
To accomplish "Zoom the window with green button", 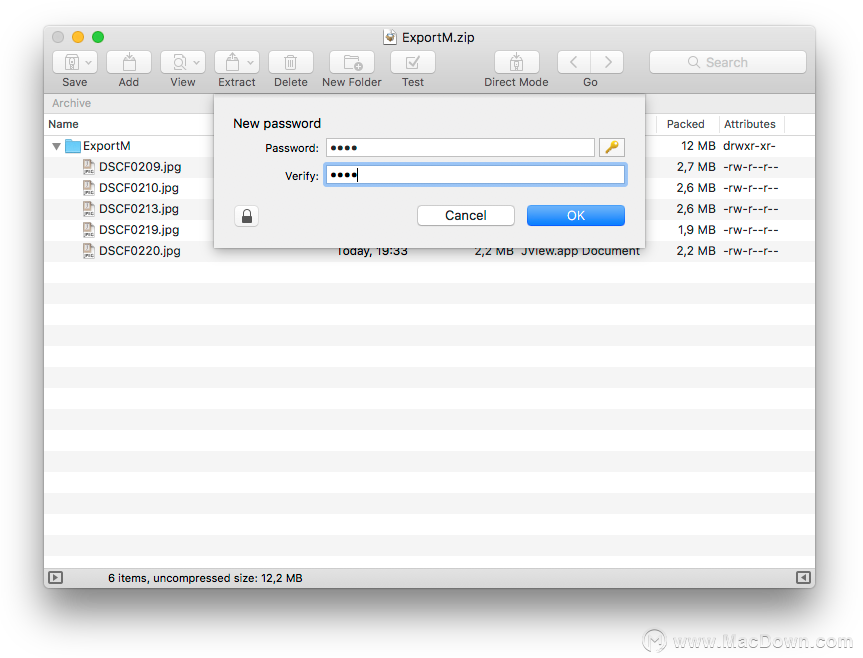I will click(x=98, y=37).
